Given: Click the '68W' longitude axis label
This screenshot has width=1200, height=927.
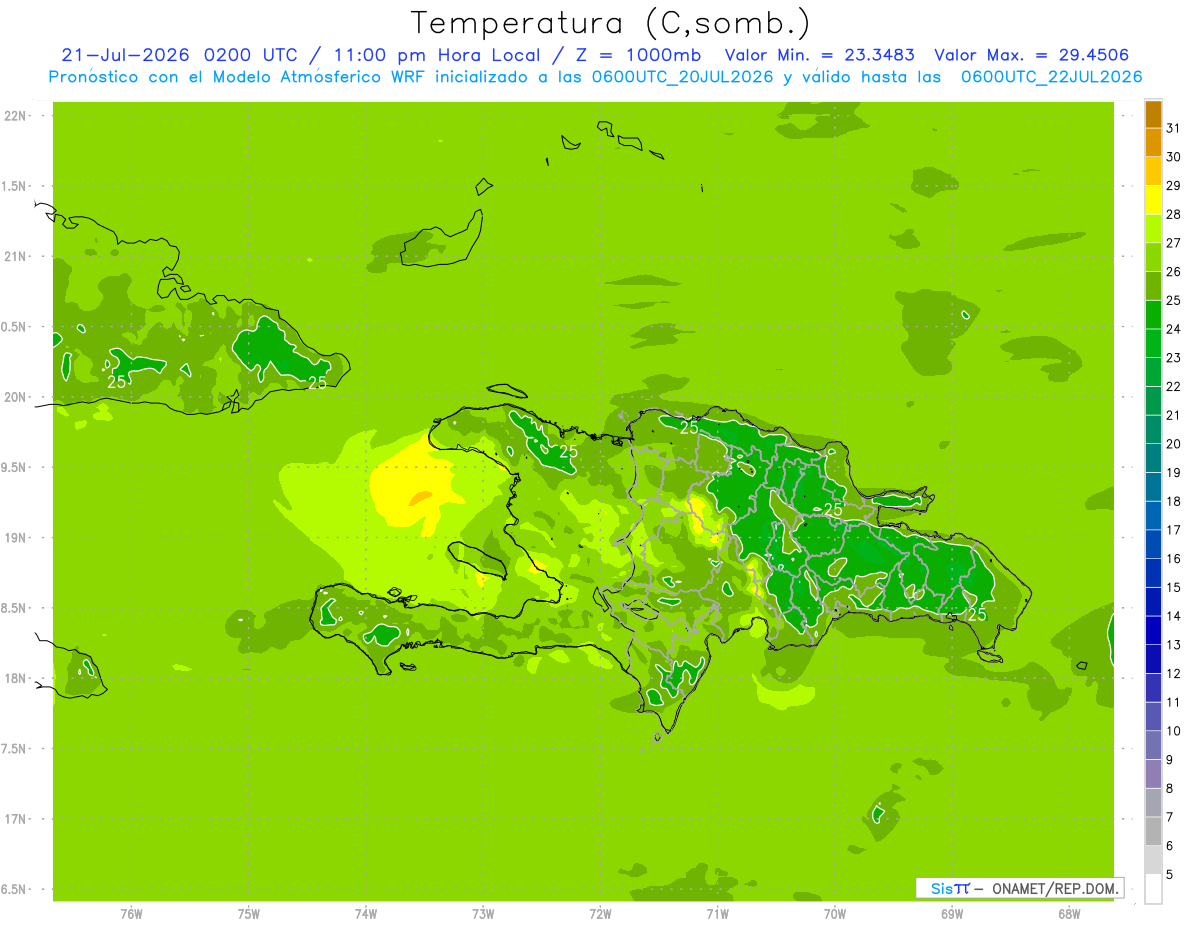Looking at the screenshot, I should point(1068,914).
